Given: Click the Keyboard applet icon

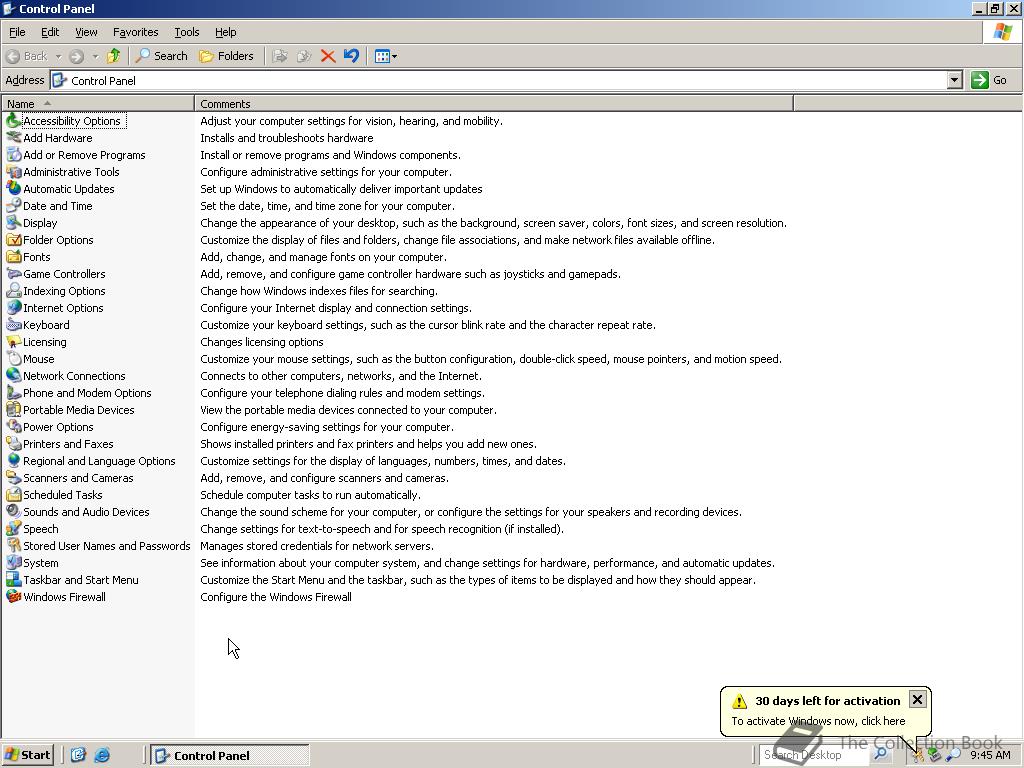Looking at the screenshot, I should [13, 325].
